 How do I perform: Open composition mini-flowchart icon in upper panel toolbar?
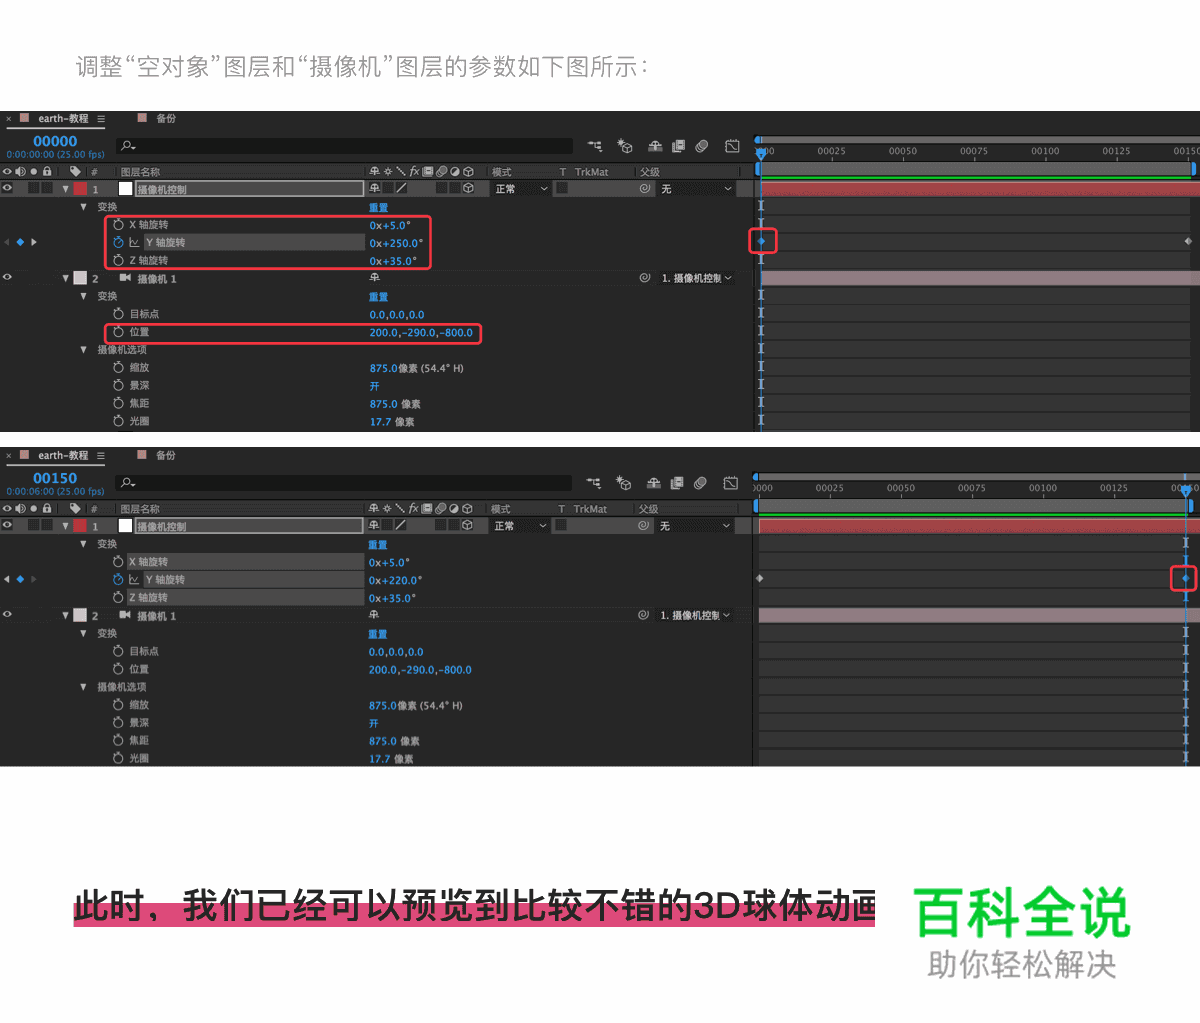pyautogui.click(x=595, y=146)
